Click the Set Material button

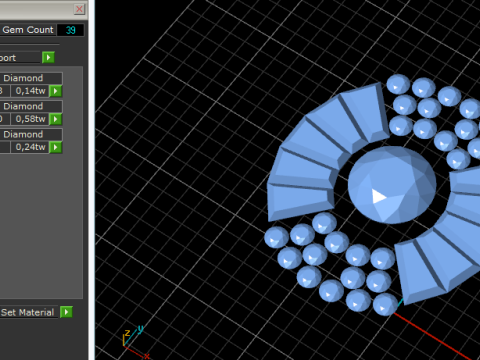pos(28,312)
